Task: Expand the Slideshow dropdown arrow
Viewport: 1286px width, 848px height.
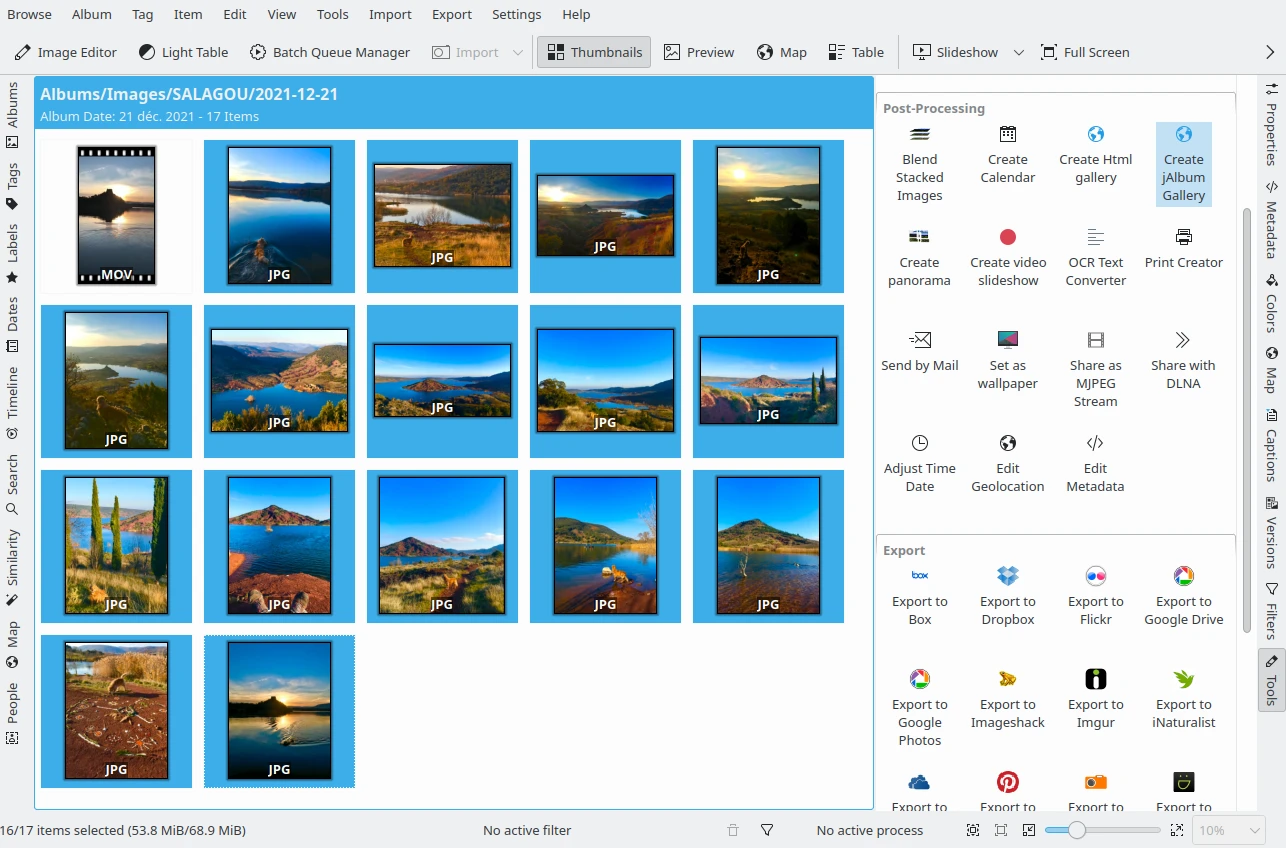Action: coord(1019,52)
